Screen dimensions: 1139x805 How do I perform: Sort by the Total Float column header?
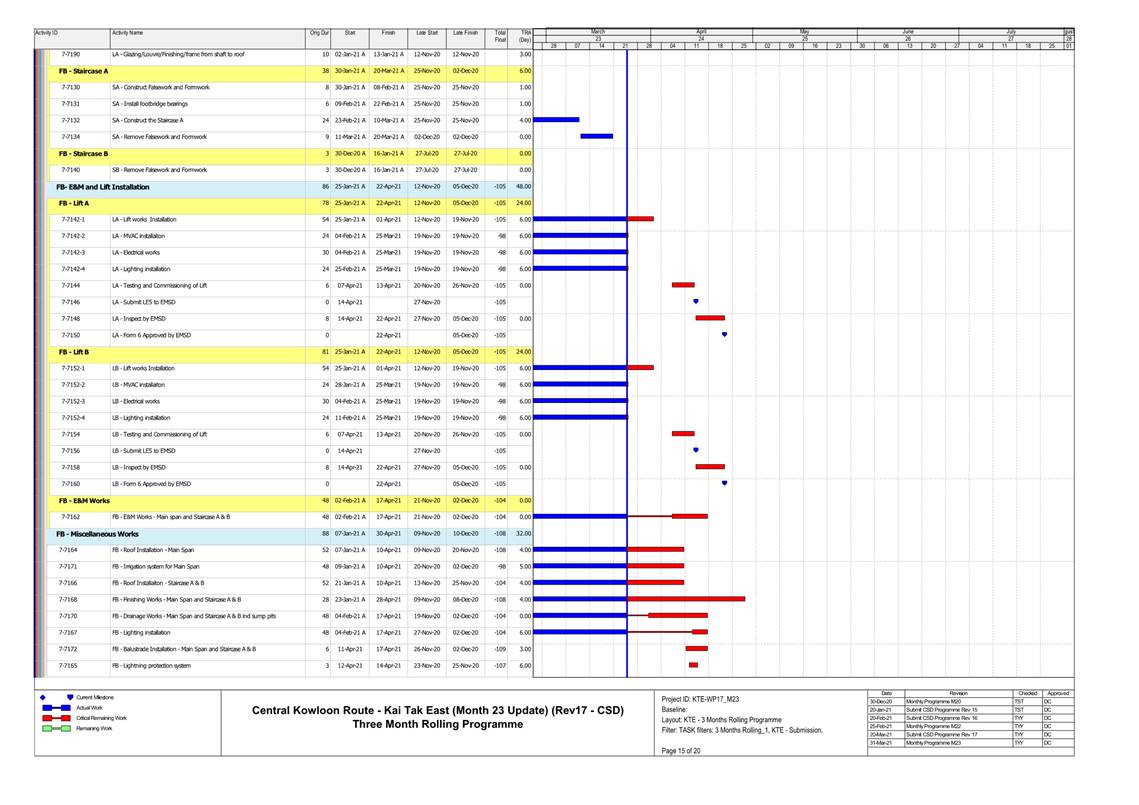[x=500, y=36]
